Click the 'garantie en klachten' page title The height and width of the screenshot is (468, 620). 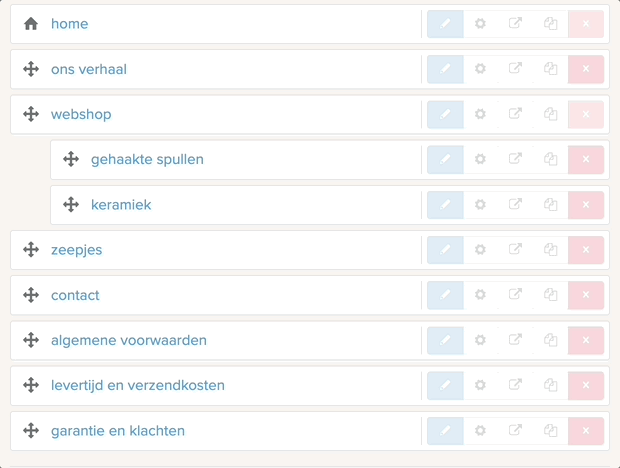pyautogui.click(x=118, y=431)
